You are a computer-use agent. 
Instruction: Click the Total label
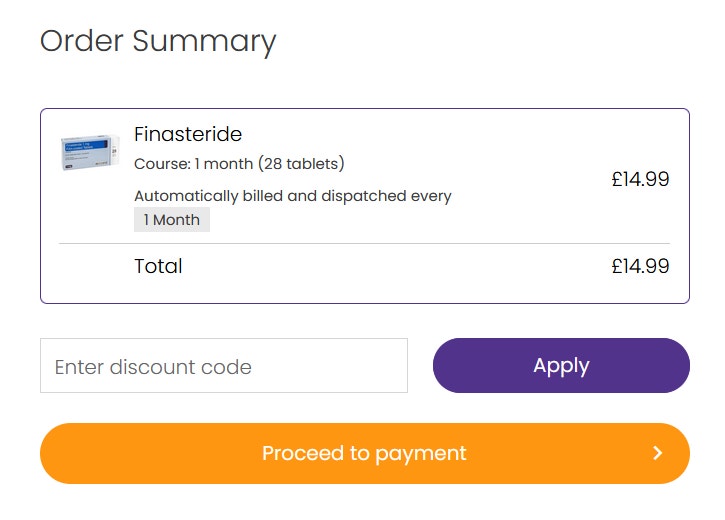(x=158, y=266)
